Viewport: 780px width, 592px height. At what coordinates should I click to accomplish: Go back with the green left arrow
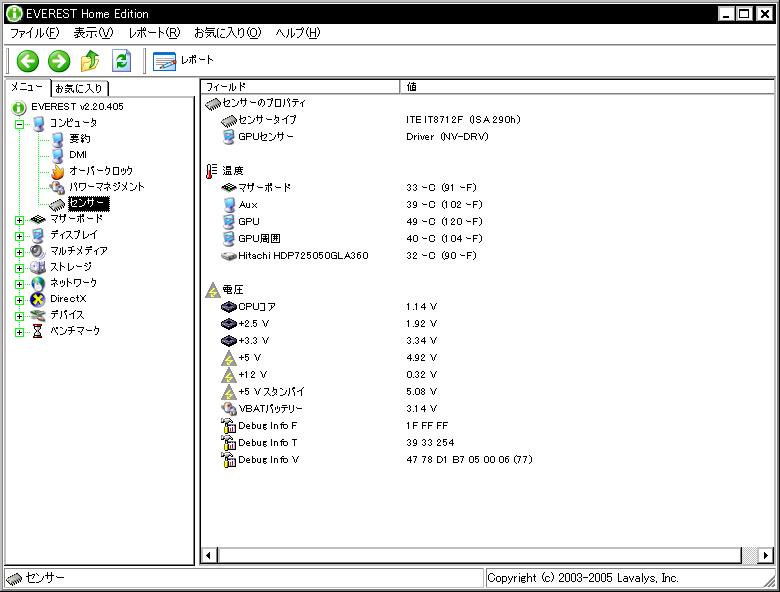click(x=27, y=61)
